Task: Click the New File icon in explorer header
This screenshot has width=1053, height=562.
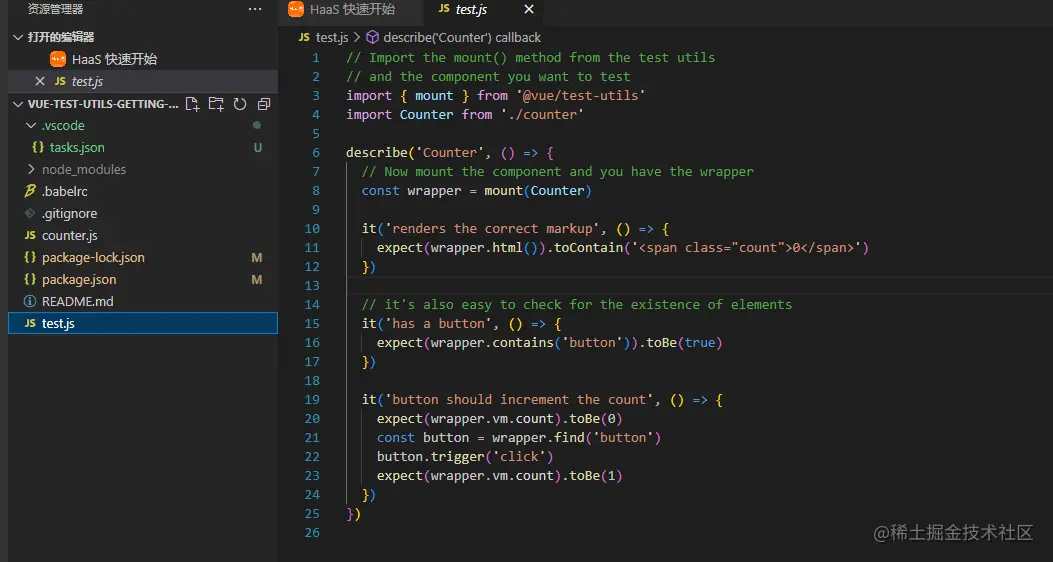Action: click(x=193, y=103)
